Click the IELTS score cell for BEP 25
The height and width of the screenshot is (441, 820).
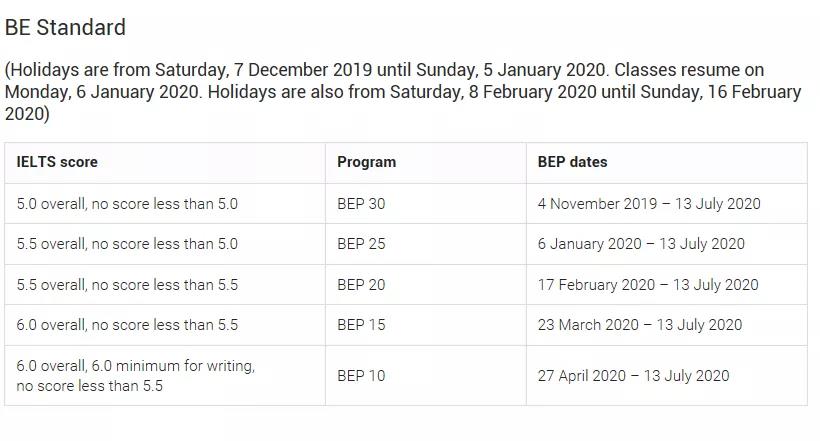coord(127,244)
